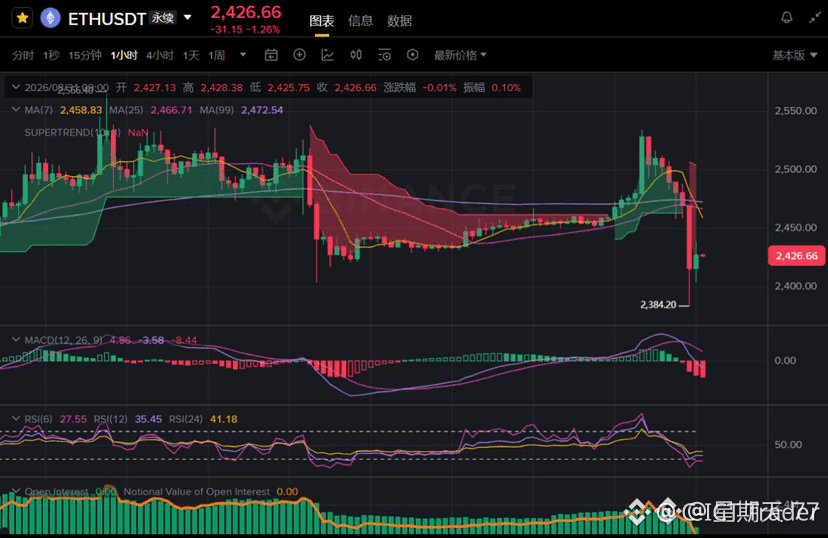Screen dimensions: 828x538
Task: Collapse the RSI indicator panel
Action: pos(16,419)
